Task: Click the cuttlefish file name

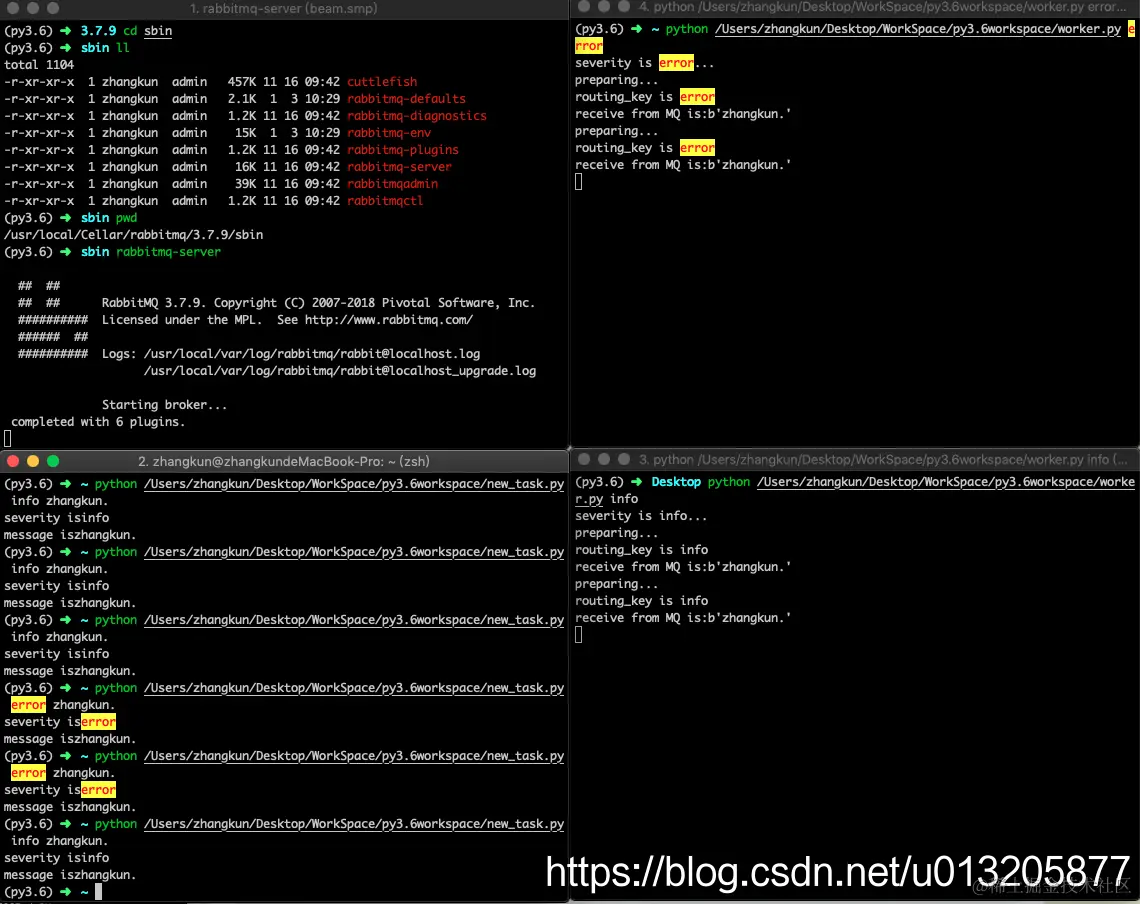Action: point(382,81)
